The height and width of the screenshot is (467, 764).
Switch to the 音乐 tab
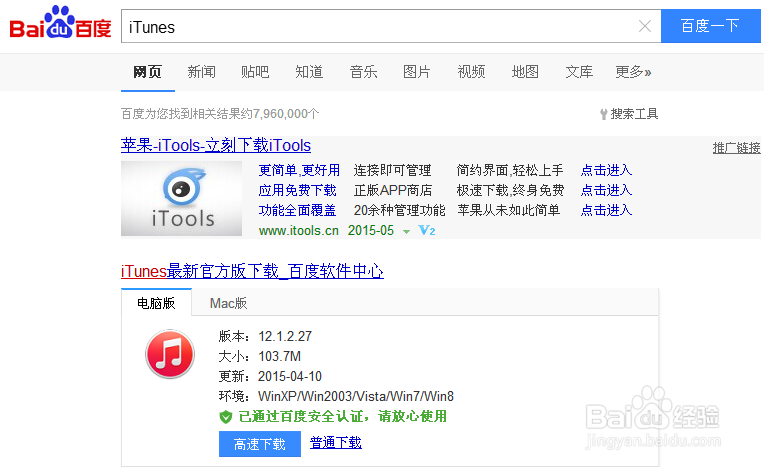tap(363, 72)
